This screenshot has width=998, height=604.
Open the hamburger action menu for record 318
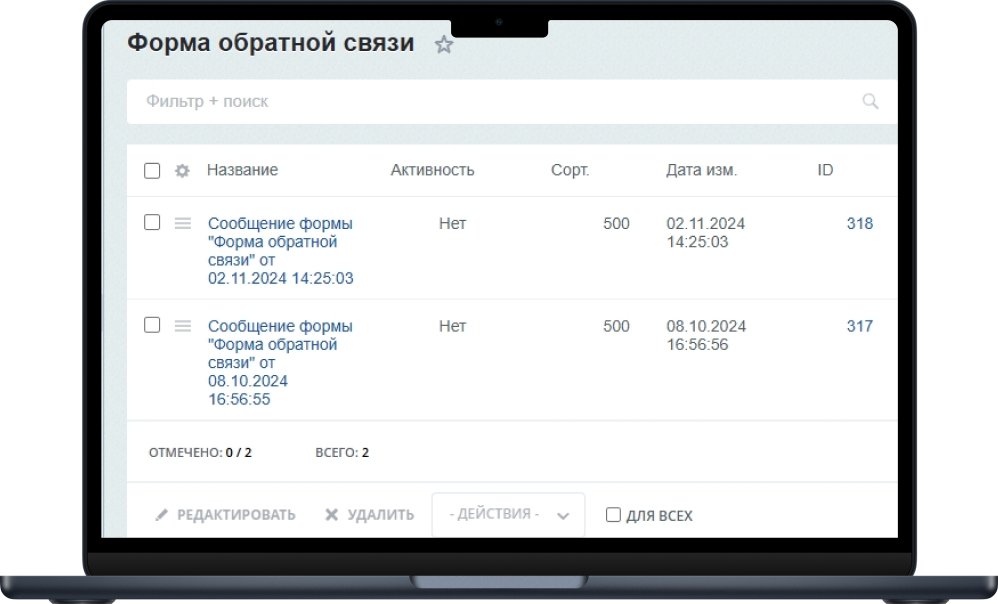click(184, 224)
